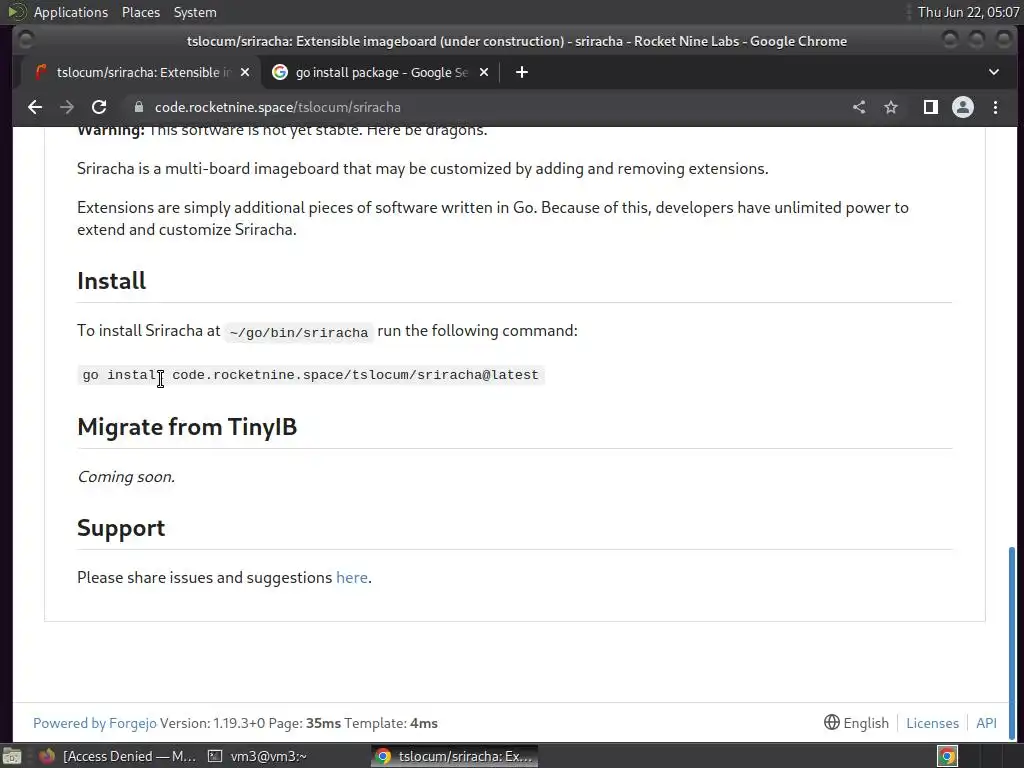Viewport: 1024px width, 768px height.
Task: Click the page version text 1.19.3+0
Action: point(239,723)
